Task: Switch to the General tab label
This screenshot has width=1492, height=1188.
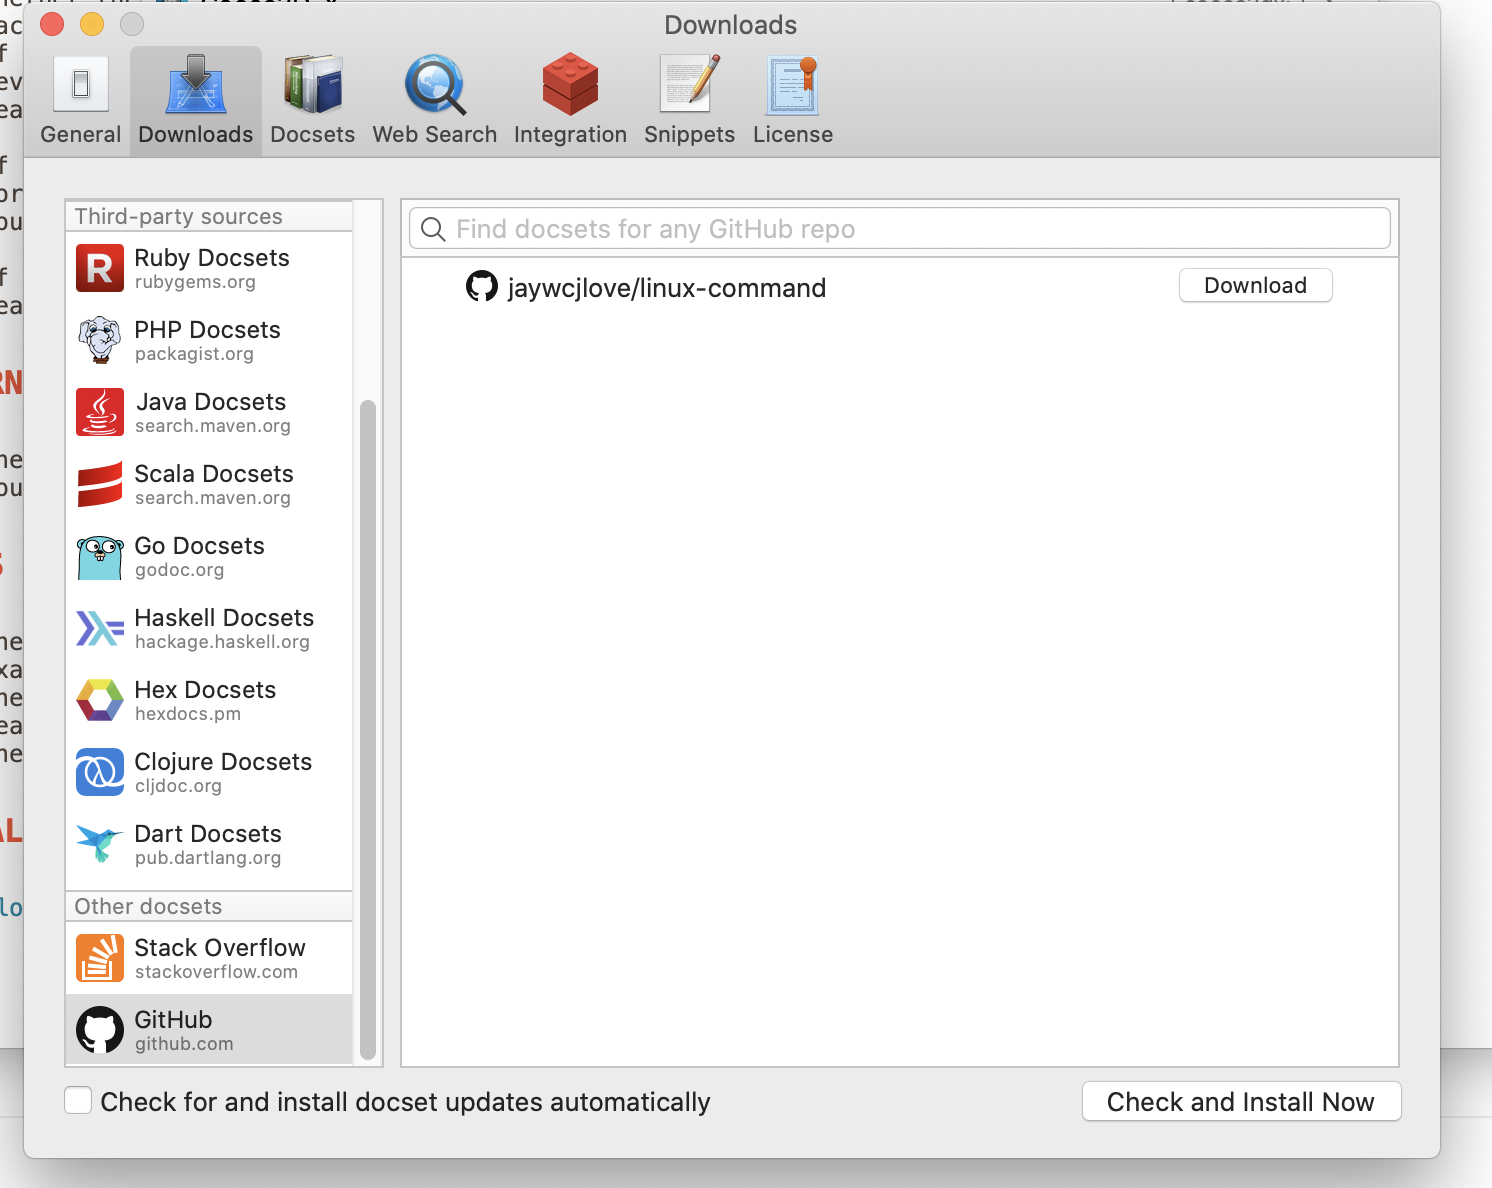Action: click(x=81, y=134)
